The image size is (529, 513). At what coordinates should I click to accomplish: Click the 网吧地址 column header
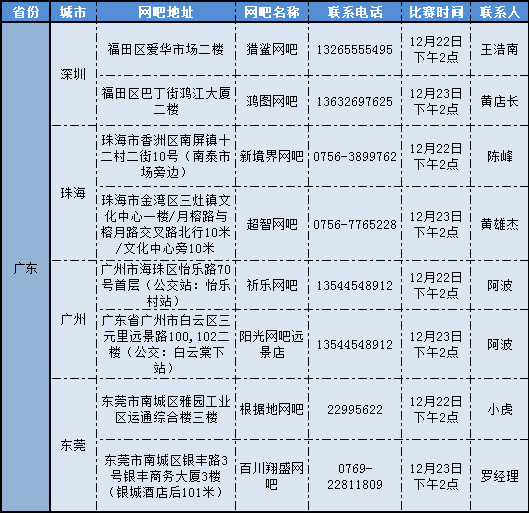(x=166, y=12)
